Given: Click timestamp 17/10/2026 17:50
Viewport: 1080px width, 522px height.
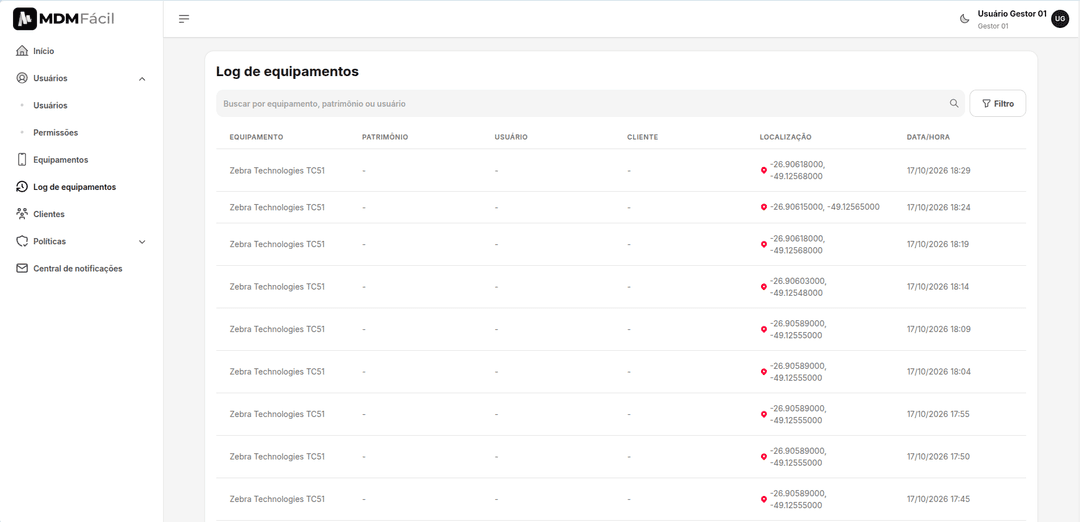Looking at the screenshot, I should coord(938,457).
